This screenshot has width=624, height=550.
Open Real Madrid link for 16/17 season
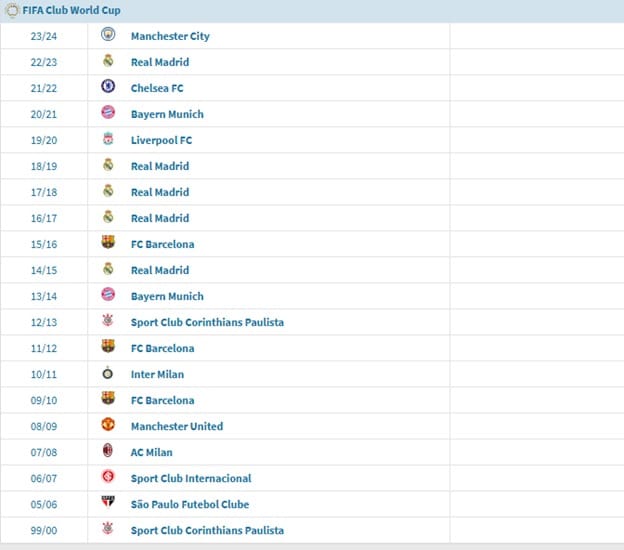coord(160,218)
